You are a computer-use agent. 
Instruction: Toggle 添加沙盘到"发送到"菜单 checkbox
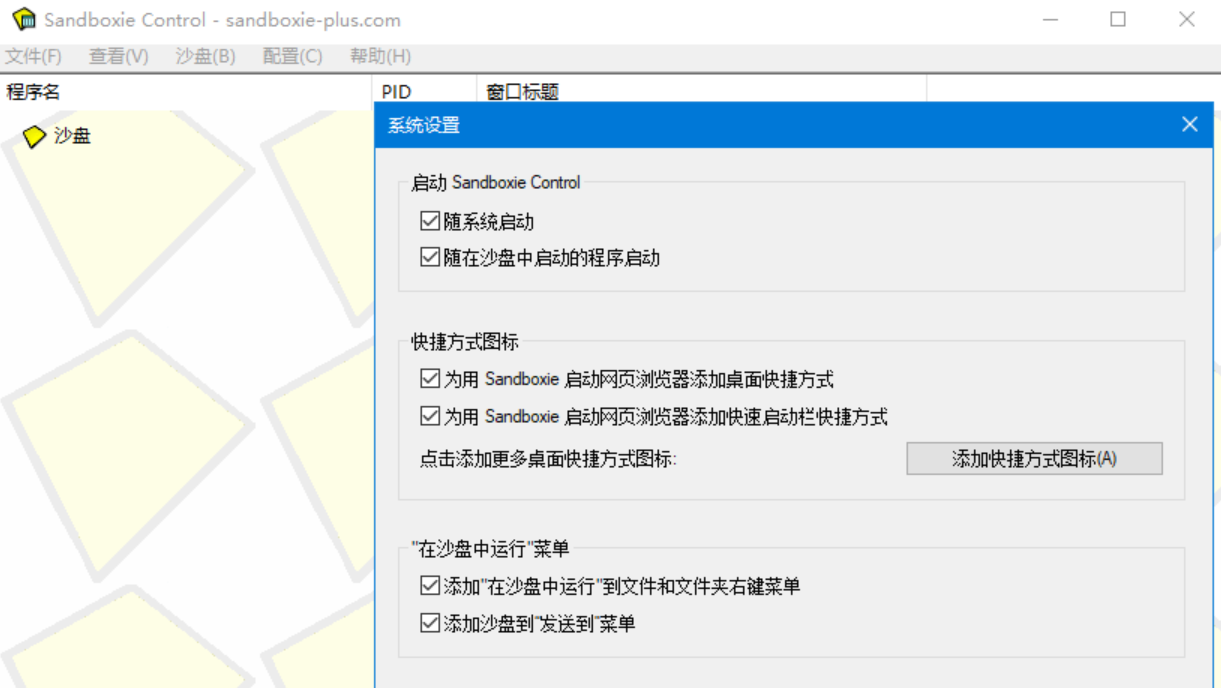[x=430, y=623]
